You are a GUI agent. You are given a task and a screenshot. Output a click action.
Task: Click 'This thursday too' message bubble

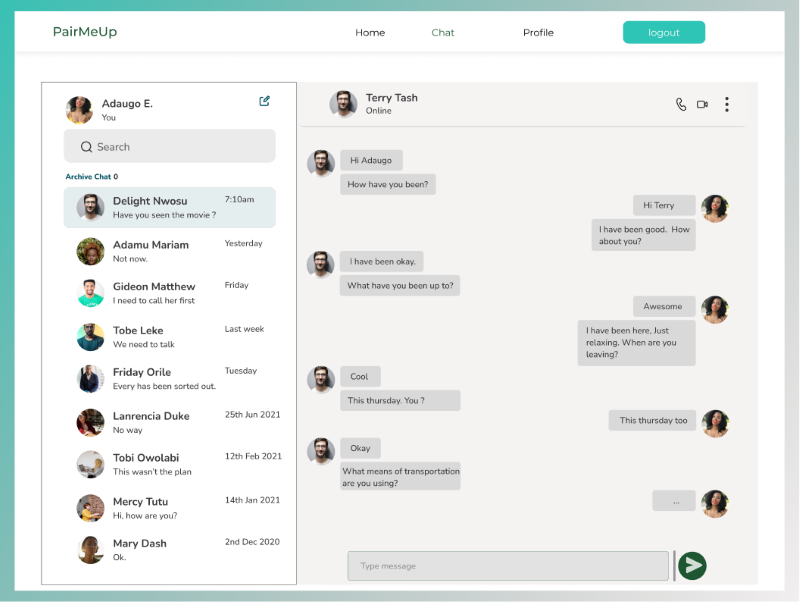(x=652, y=420)
